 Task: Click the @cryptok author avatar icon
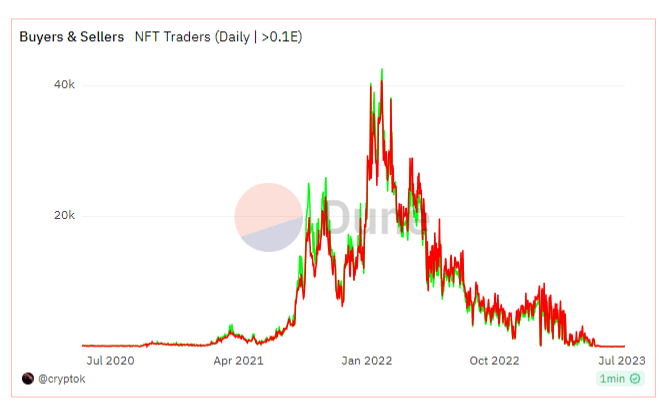tap(28, 378)
